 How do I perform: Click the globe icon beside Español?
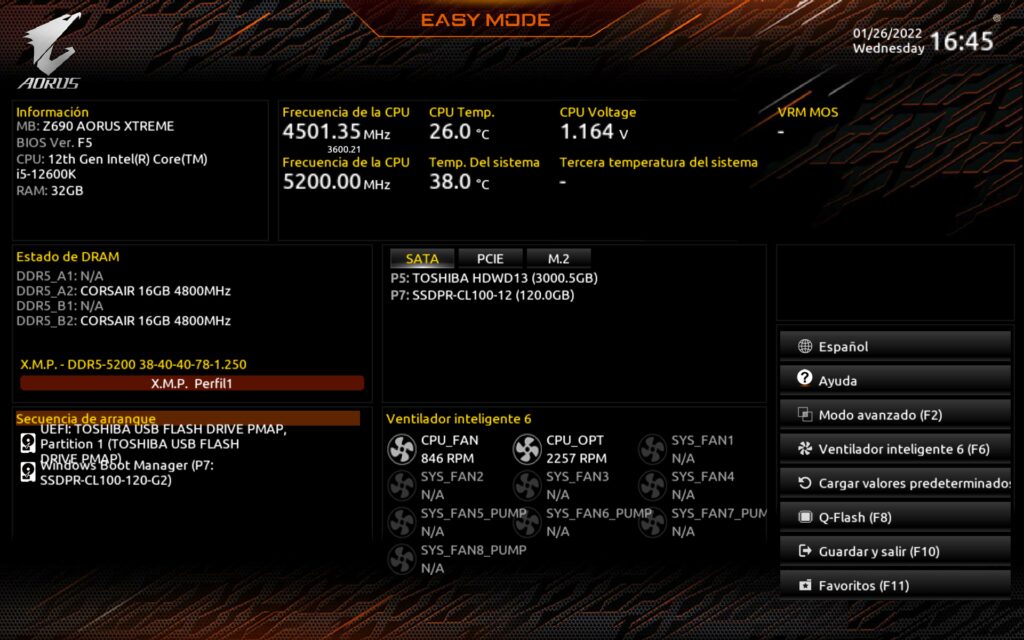(x=805, y=346)
